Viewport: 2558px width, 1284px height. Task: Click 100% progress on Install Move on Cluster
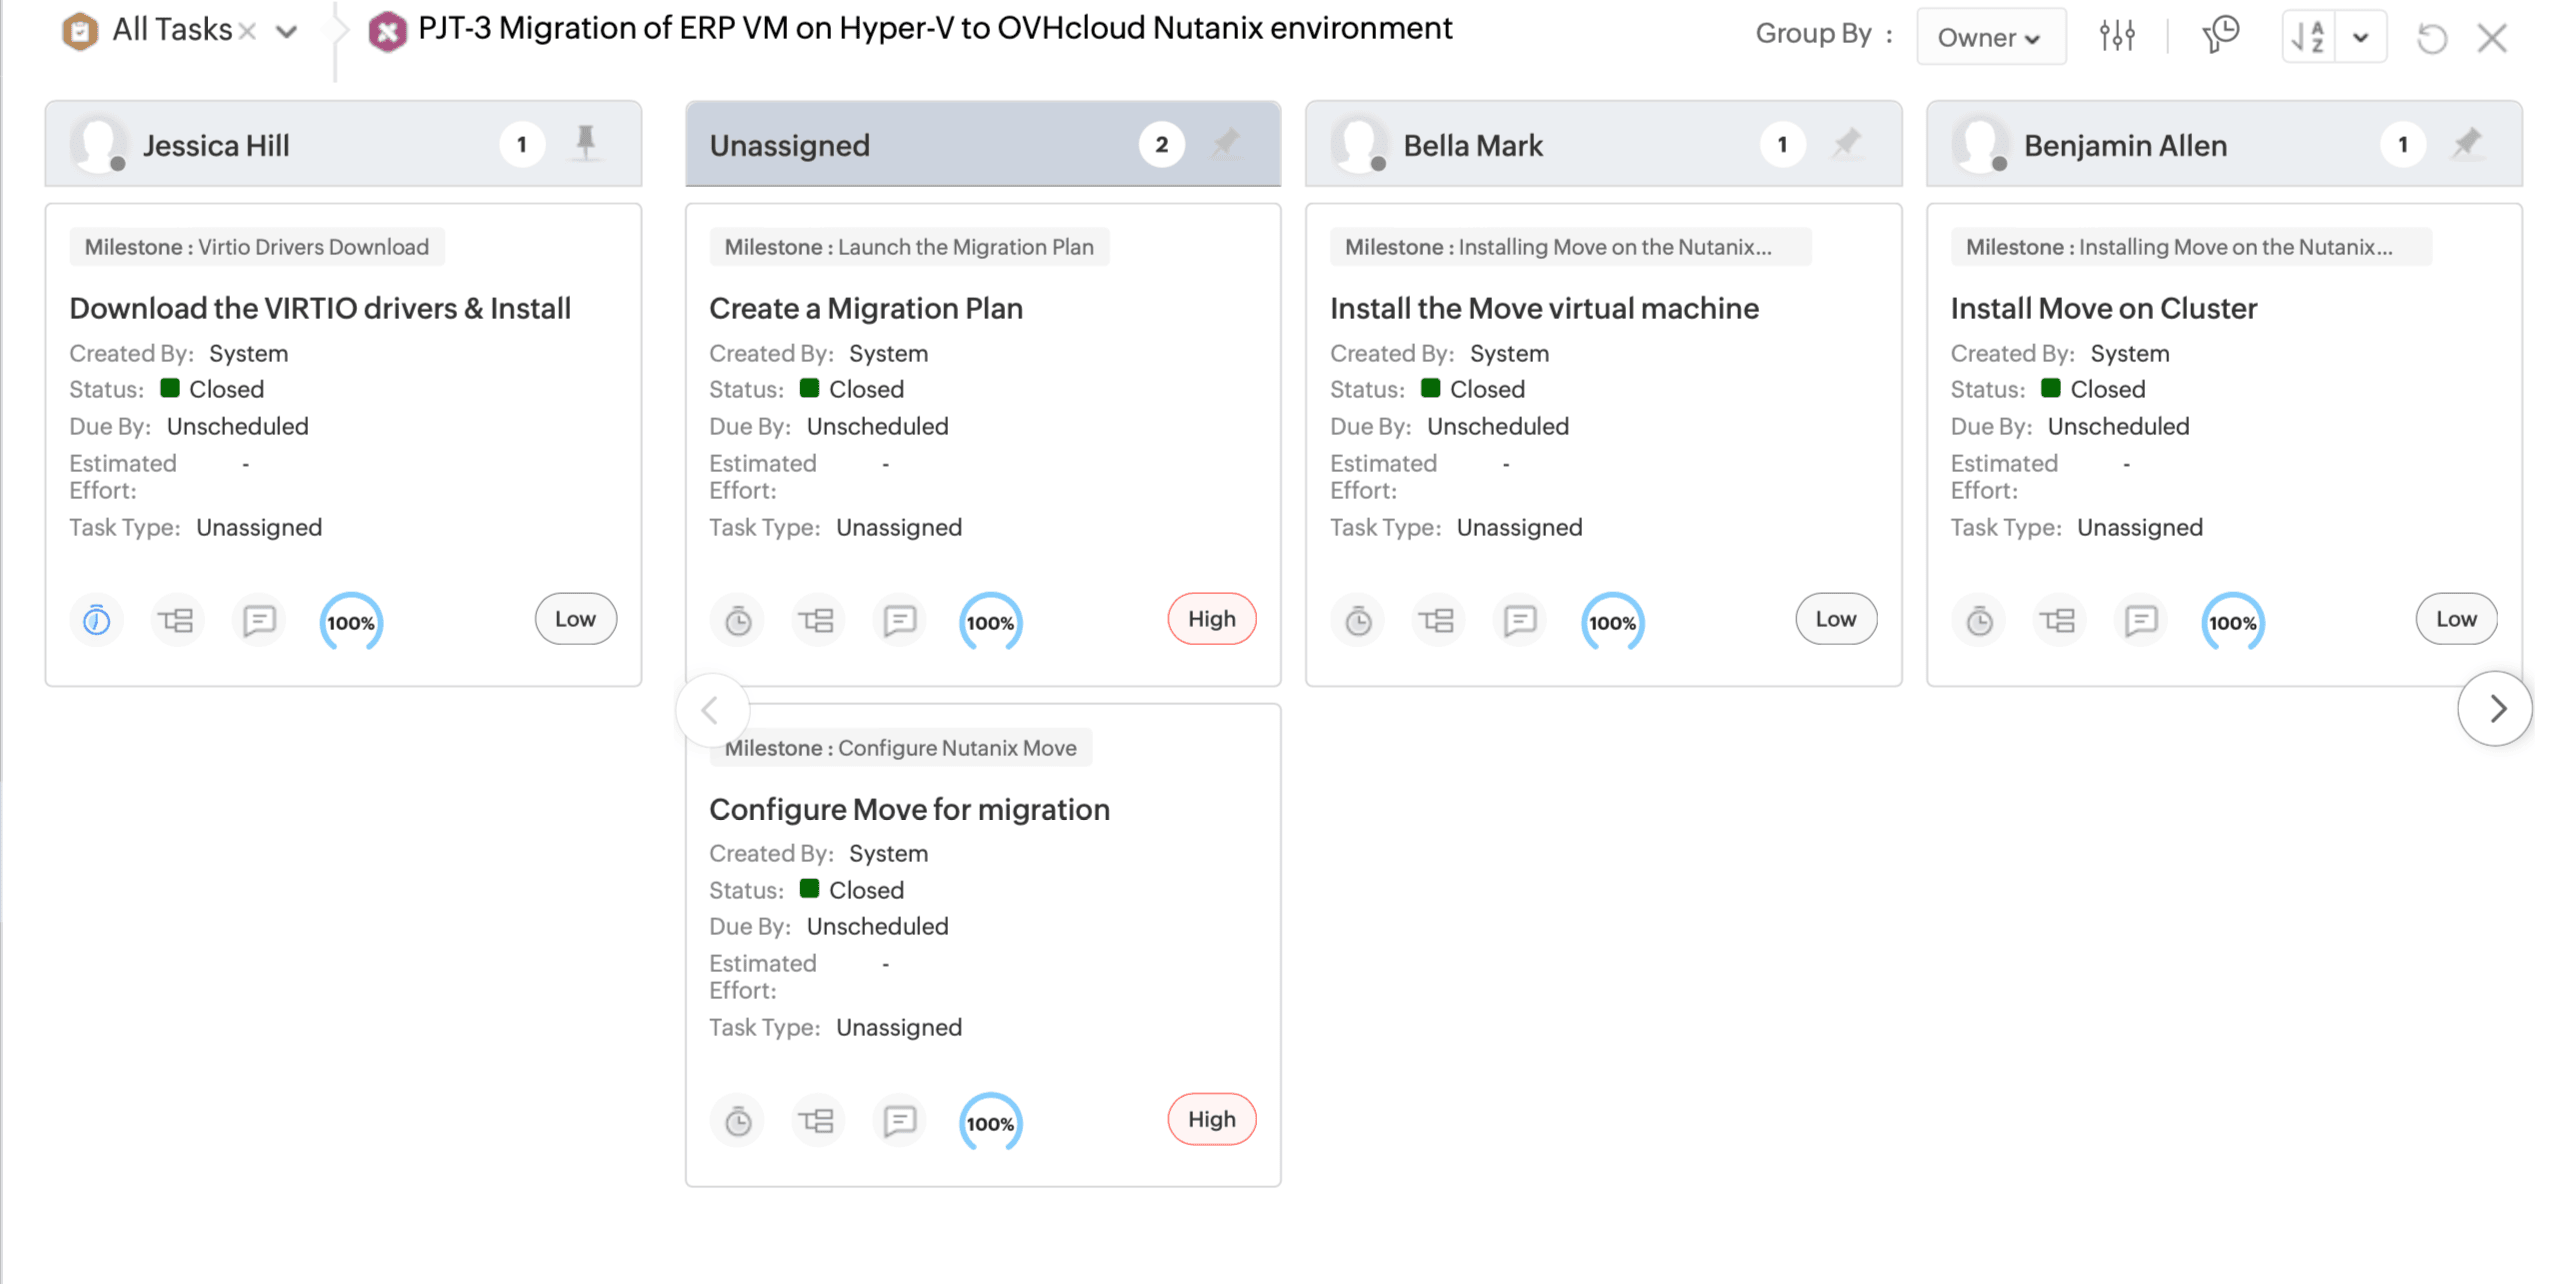click(x=2232, y=622)
